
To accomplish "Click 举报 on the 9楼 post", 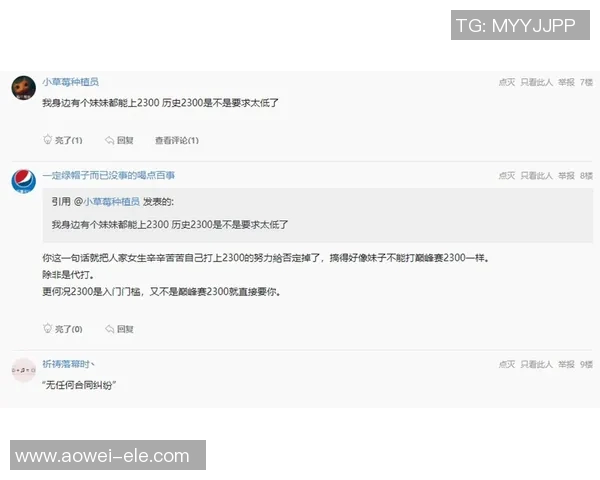I will tap(566, 364).
